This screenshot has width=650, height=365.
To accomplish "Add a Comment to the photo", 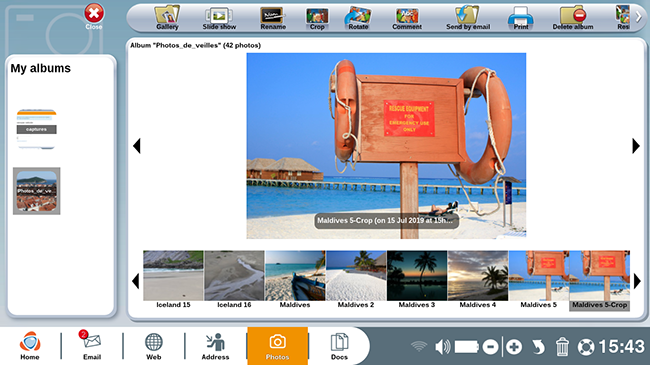I will coord(407,18).
